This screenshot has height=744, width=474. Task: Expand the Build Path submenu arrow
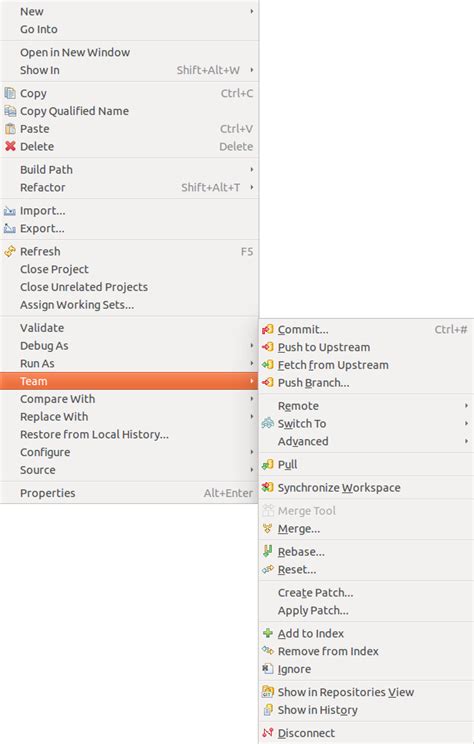252,169
